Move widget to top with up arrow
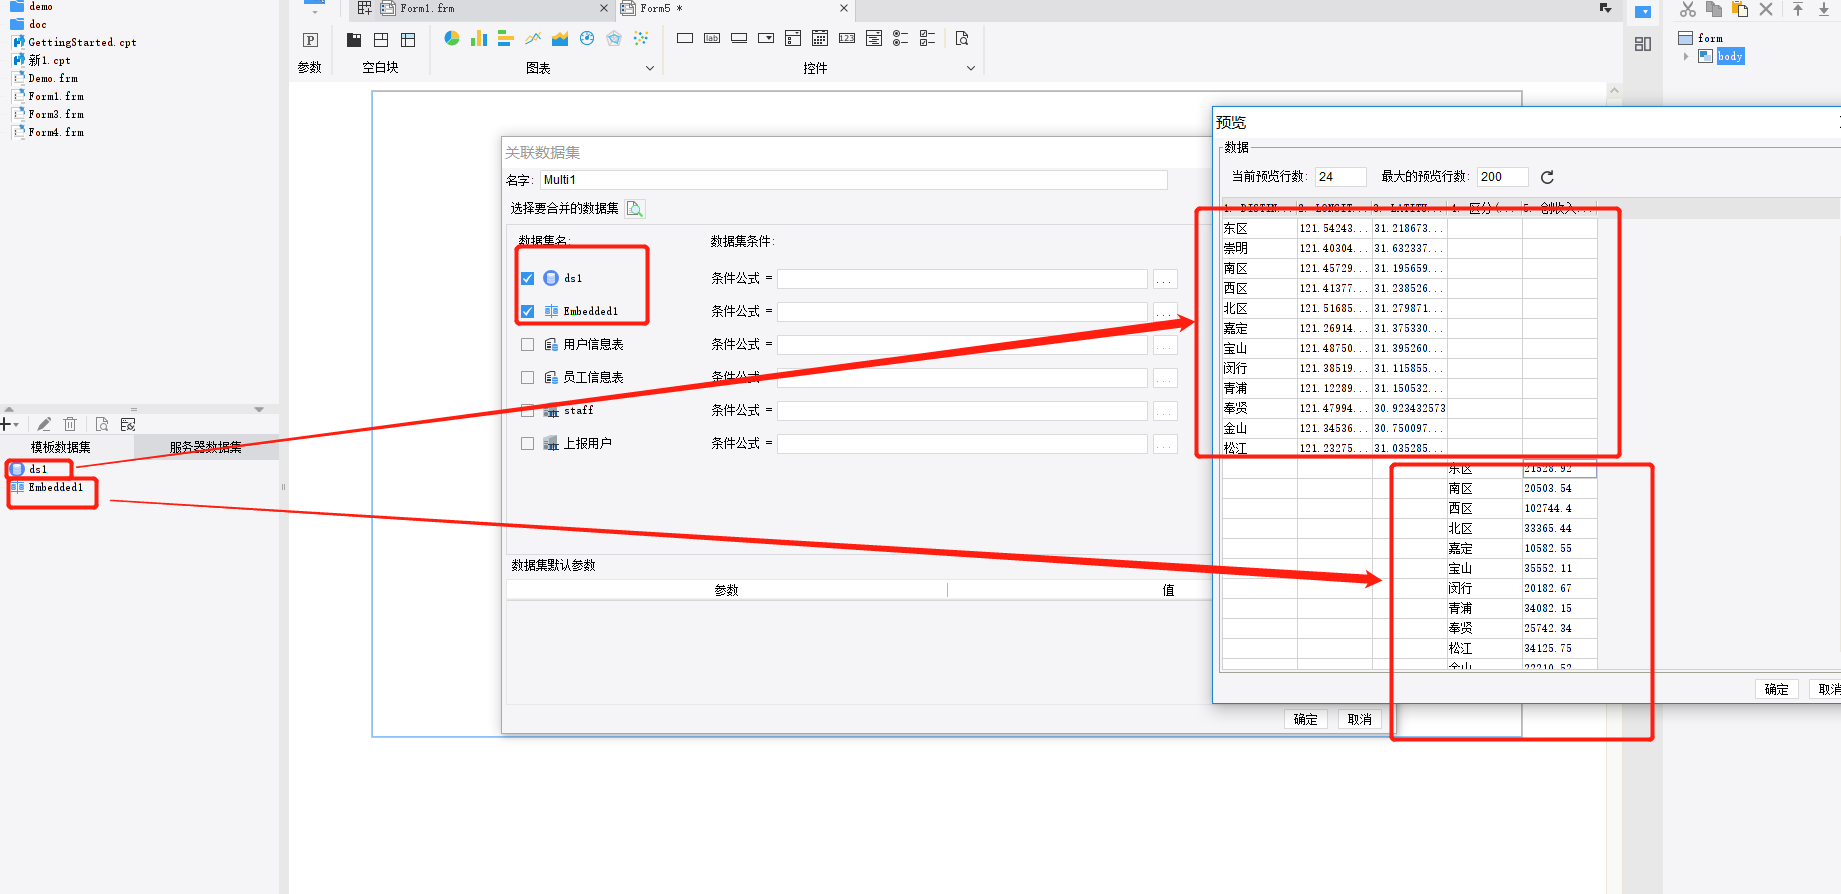This screenshot has width=1841, height=894. tap(1798, 9)
